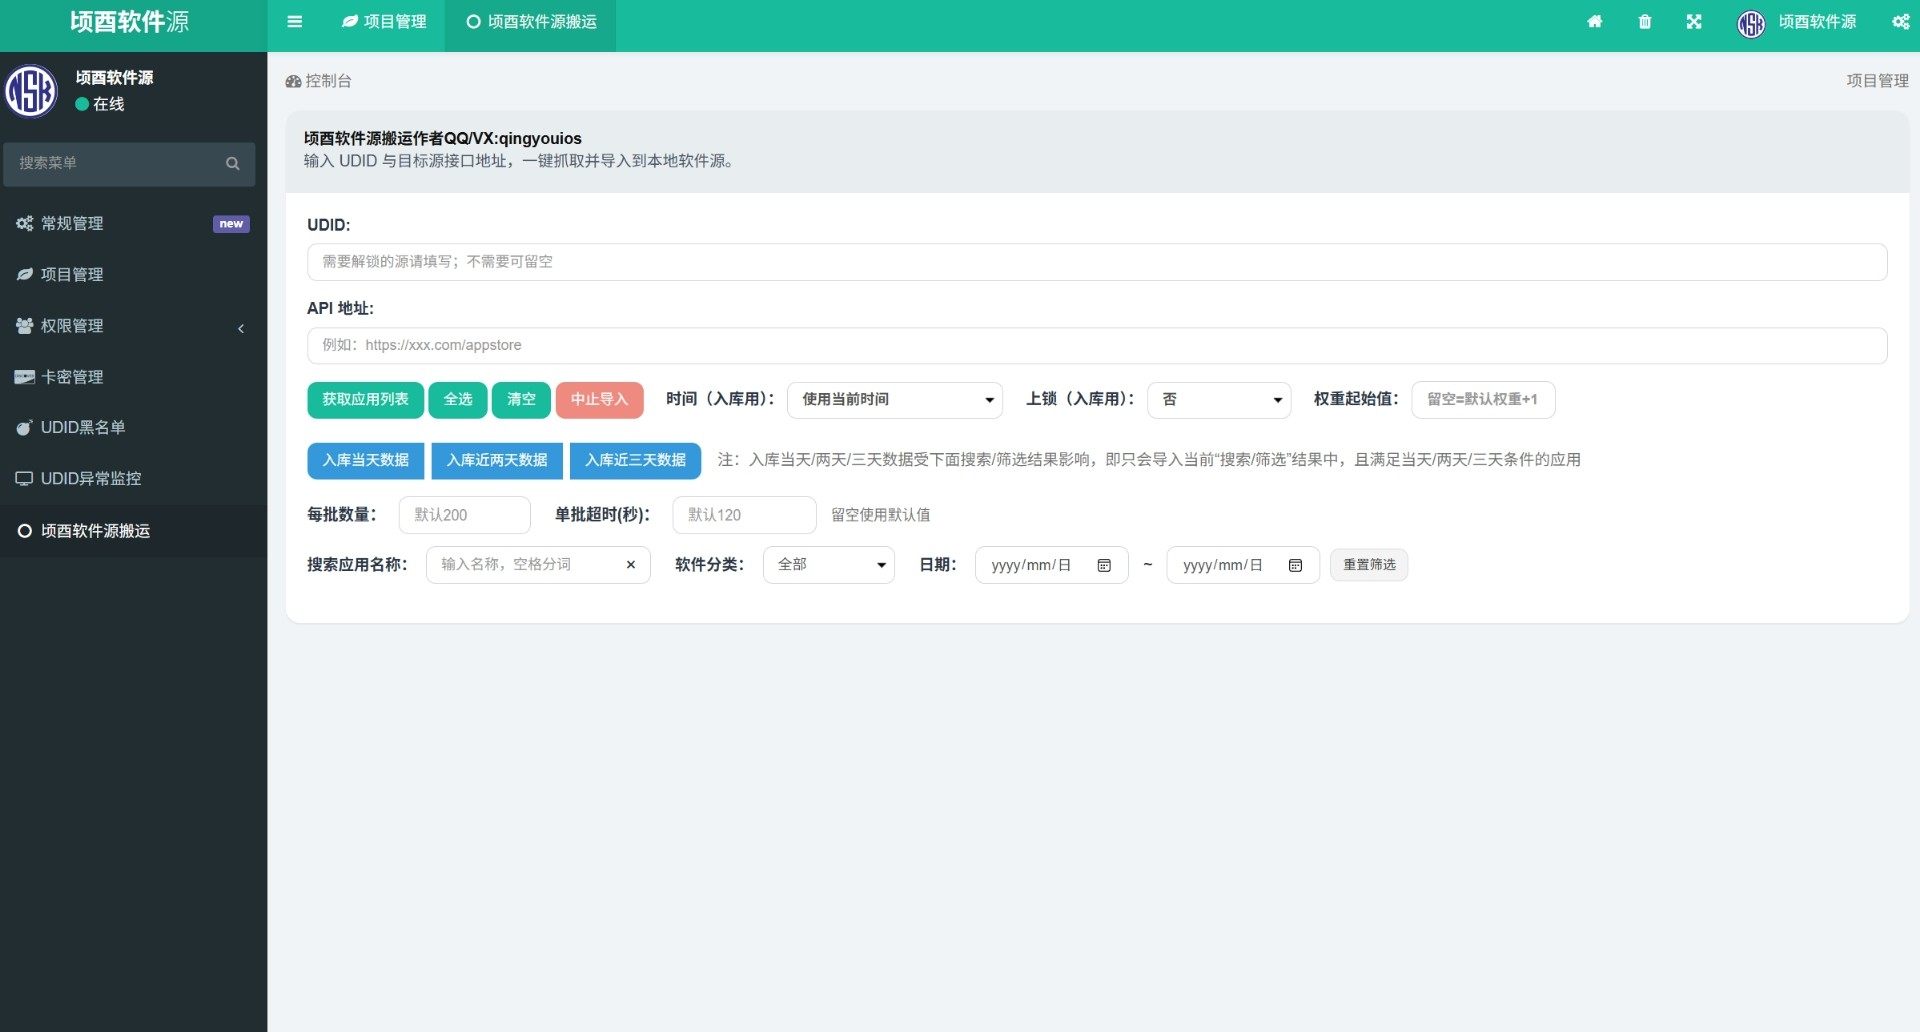This screenshot has width=1920, height=1032.
Task: Focus the 搜索应用名称 input field
Action: point(538,565)
